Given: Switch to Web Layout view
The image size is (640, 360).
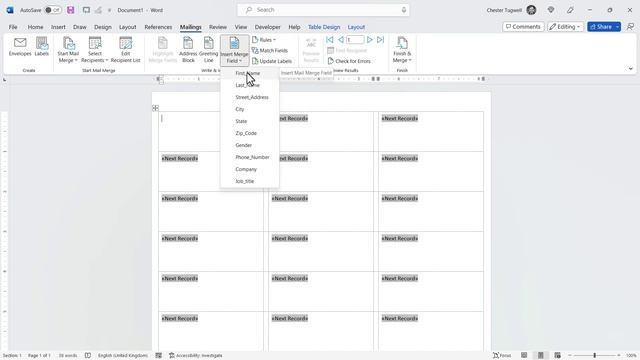Looking at the screenshot, I should point(557,356).
